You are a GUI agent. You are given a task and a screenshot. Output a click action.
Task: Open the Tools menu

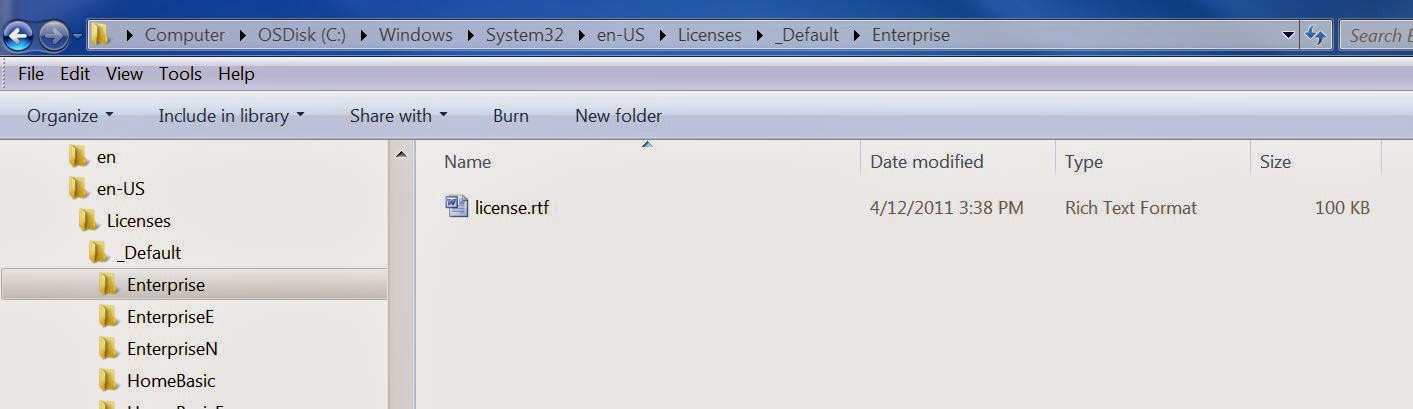click(x=180, y=74)
